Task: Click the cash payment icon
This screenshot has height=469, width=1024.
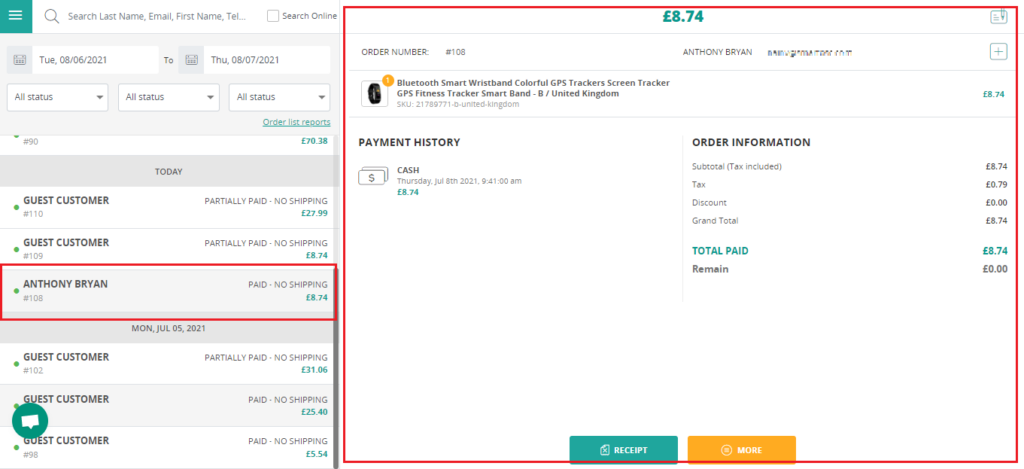Action: click(373, 176)
